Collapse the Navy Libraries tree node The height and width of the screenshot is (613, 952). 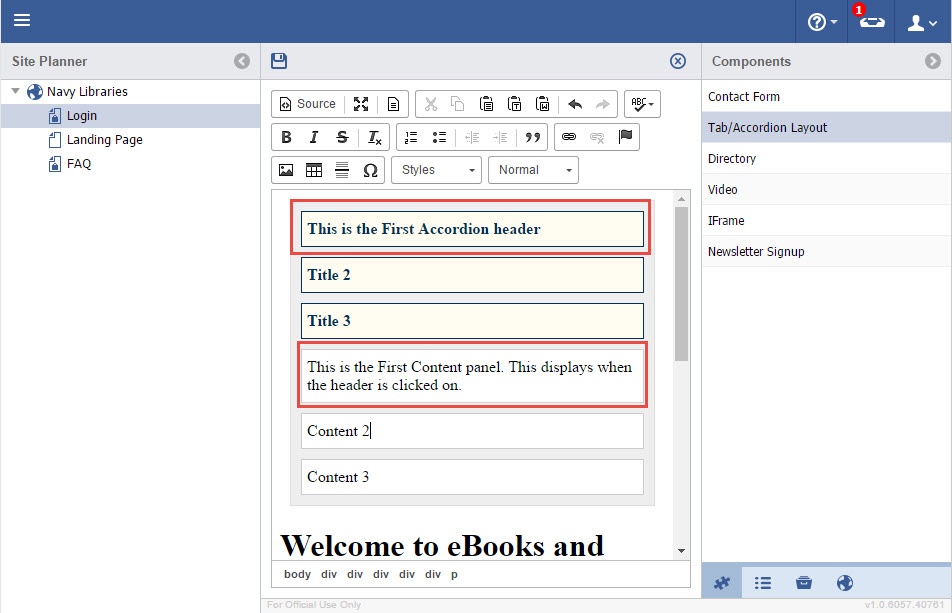(x=16, y=92)
